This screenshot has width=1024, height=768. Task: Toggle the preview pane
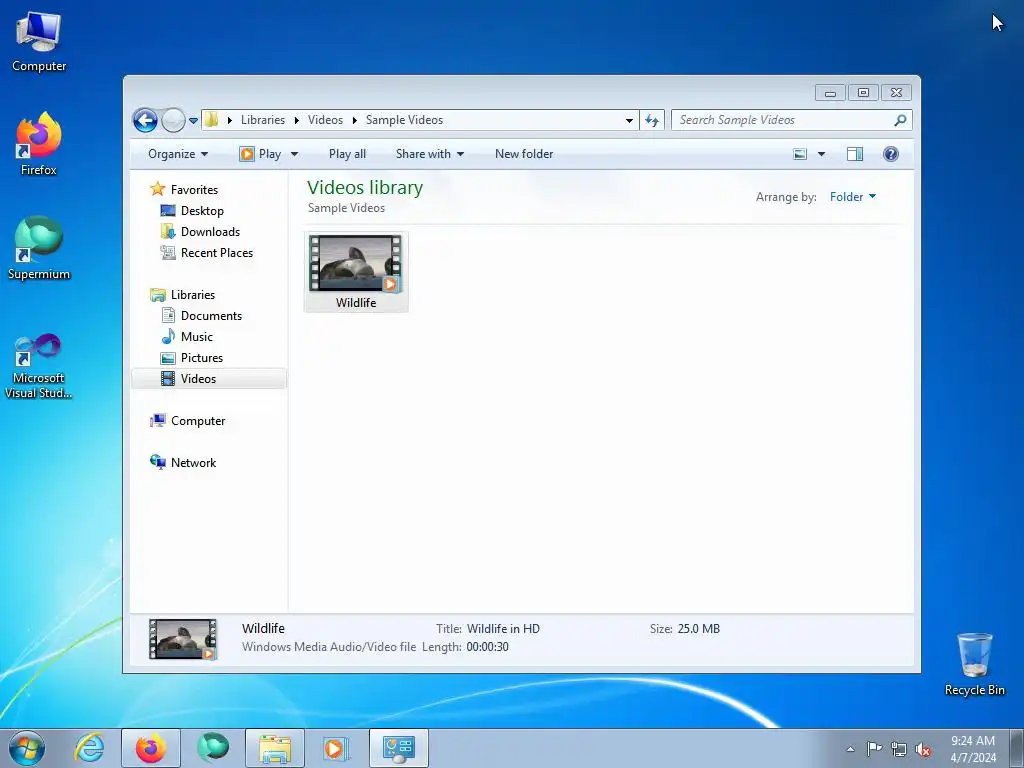click(854, 154)
